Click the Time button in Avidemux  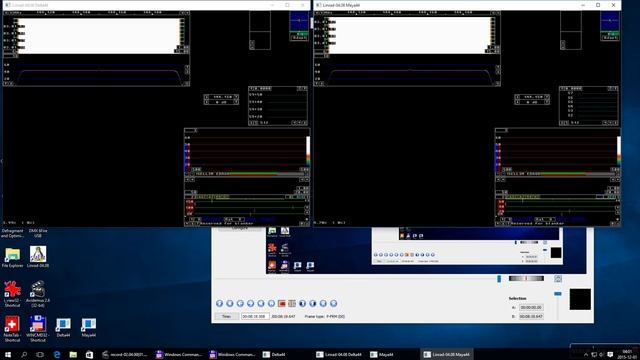227,316
